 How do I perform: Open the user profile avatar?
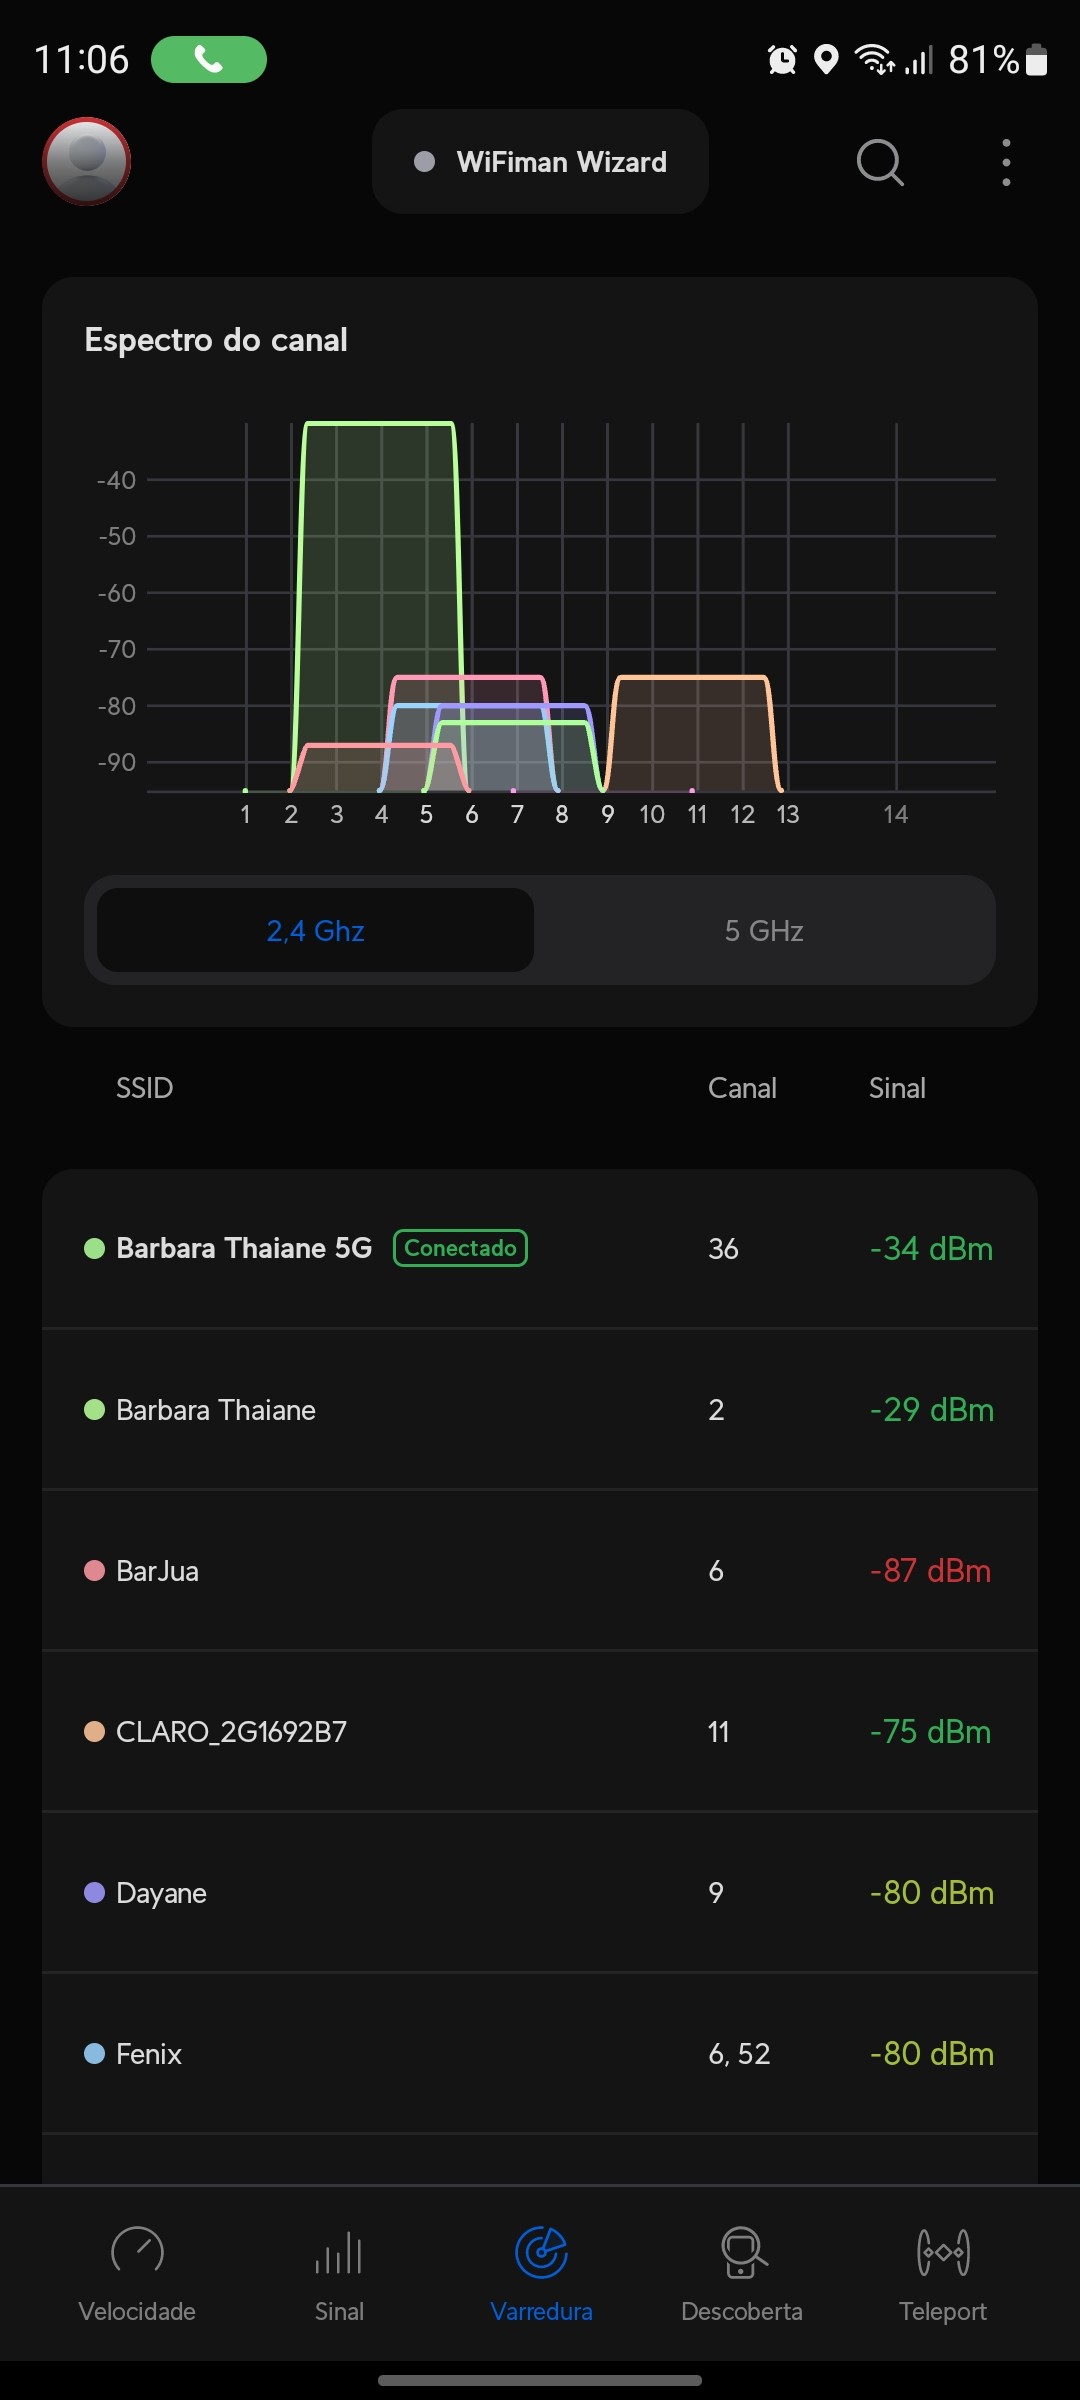pos(87,161)
